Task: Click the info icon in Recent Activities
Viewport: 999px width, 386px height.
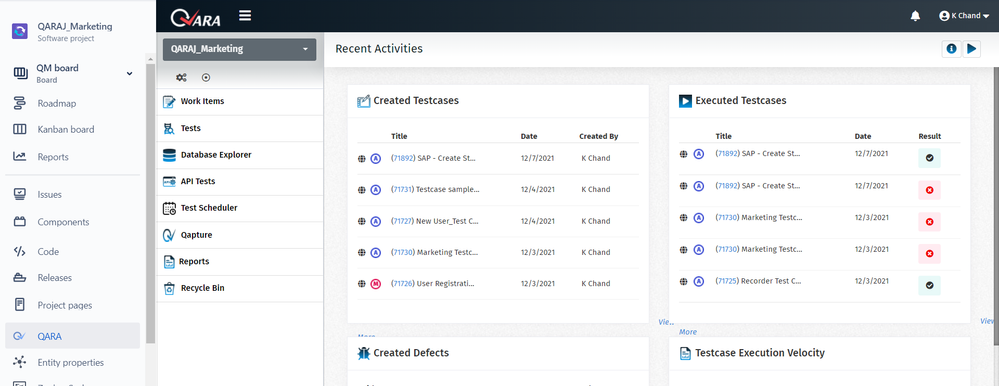Action: [952, 48]
